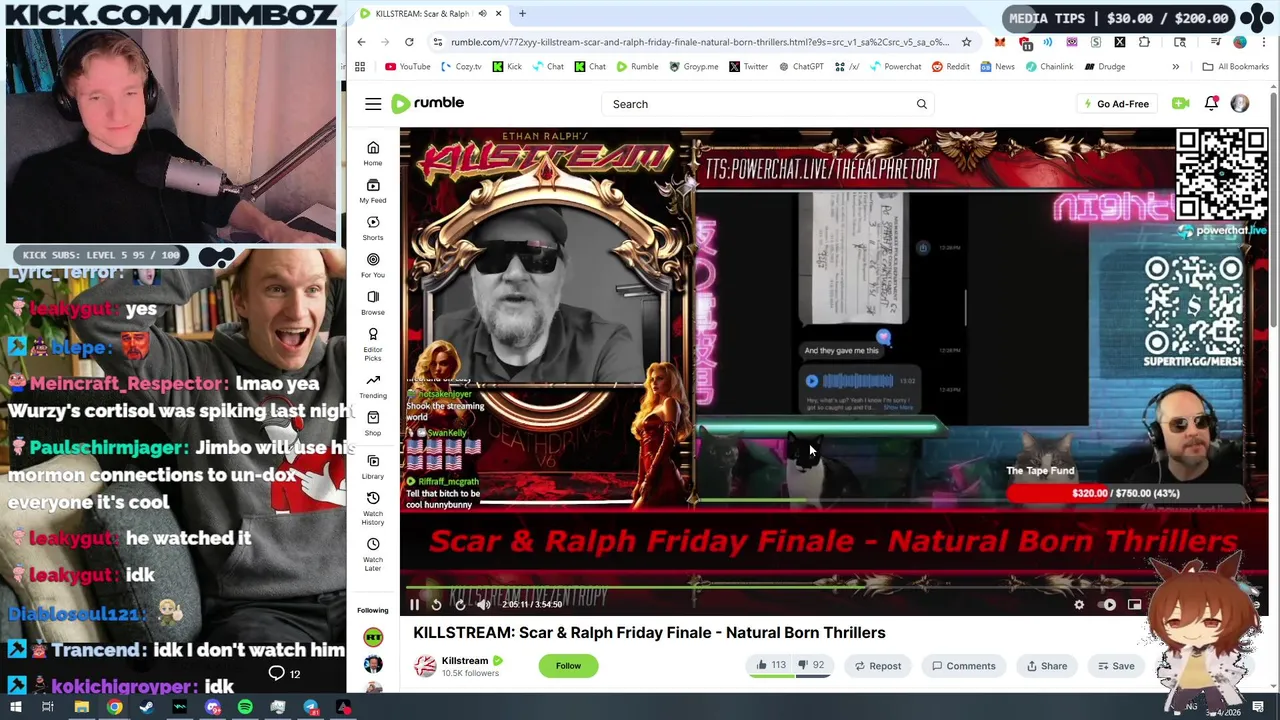
Task: Open Shorts in the Rumble sidebar
Action: coord(373,227)
